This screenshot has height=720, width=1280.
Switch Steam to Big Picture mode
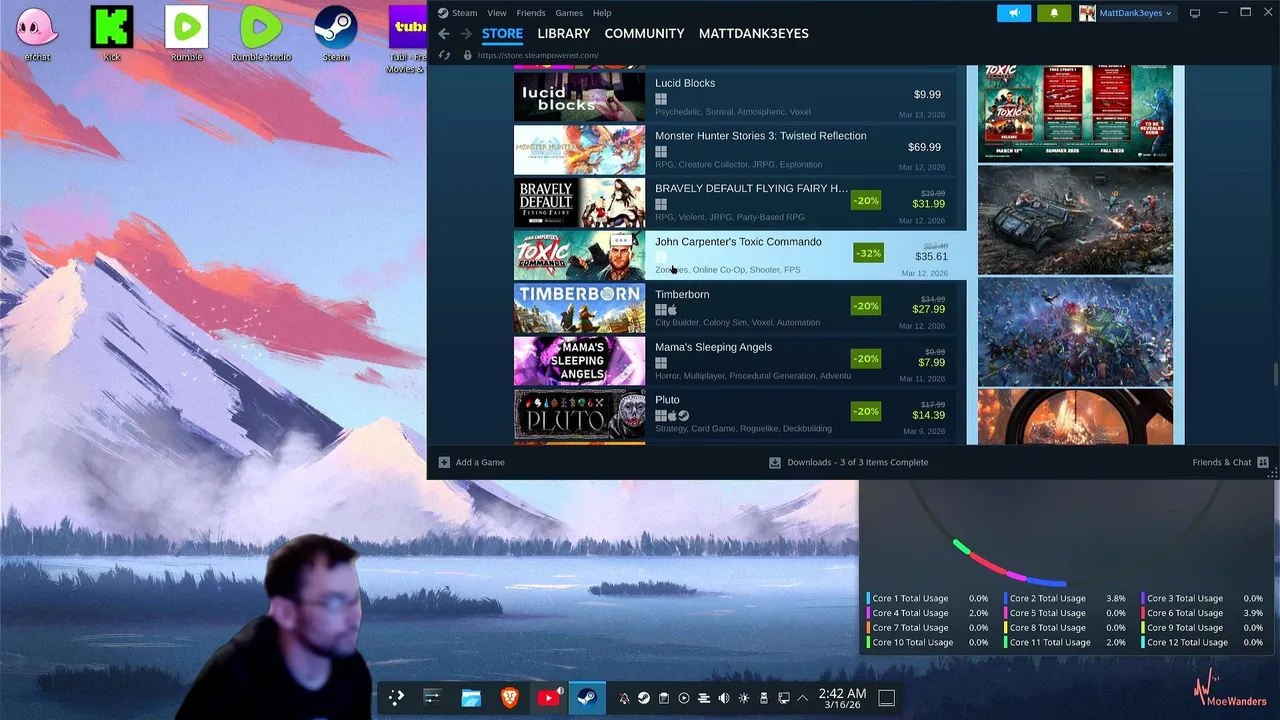click(x=1195, y=13)
